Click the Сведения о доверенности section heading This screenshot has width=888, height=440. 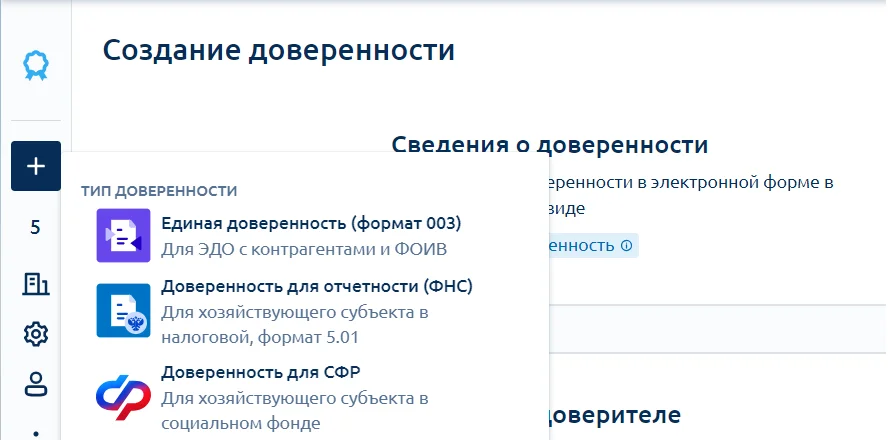(550, 144)
